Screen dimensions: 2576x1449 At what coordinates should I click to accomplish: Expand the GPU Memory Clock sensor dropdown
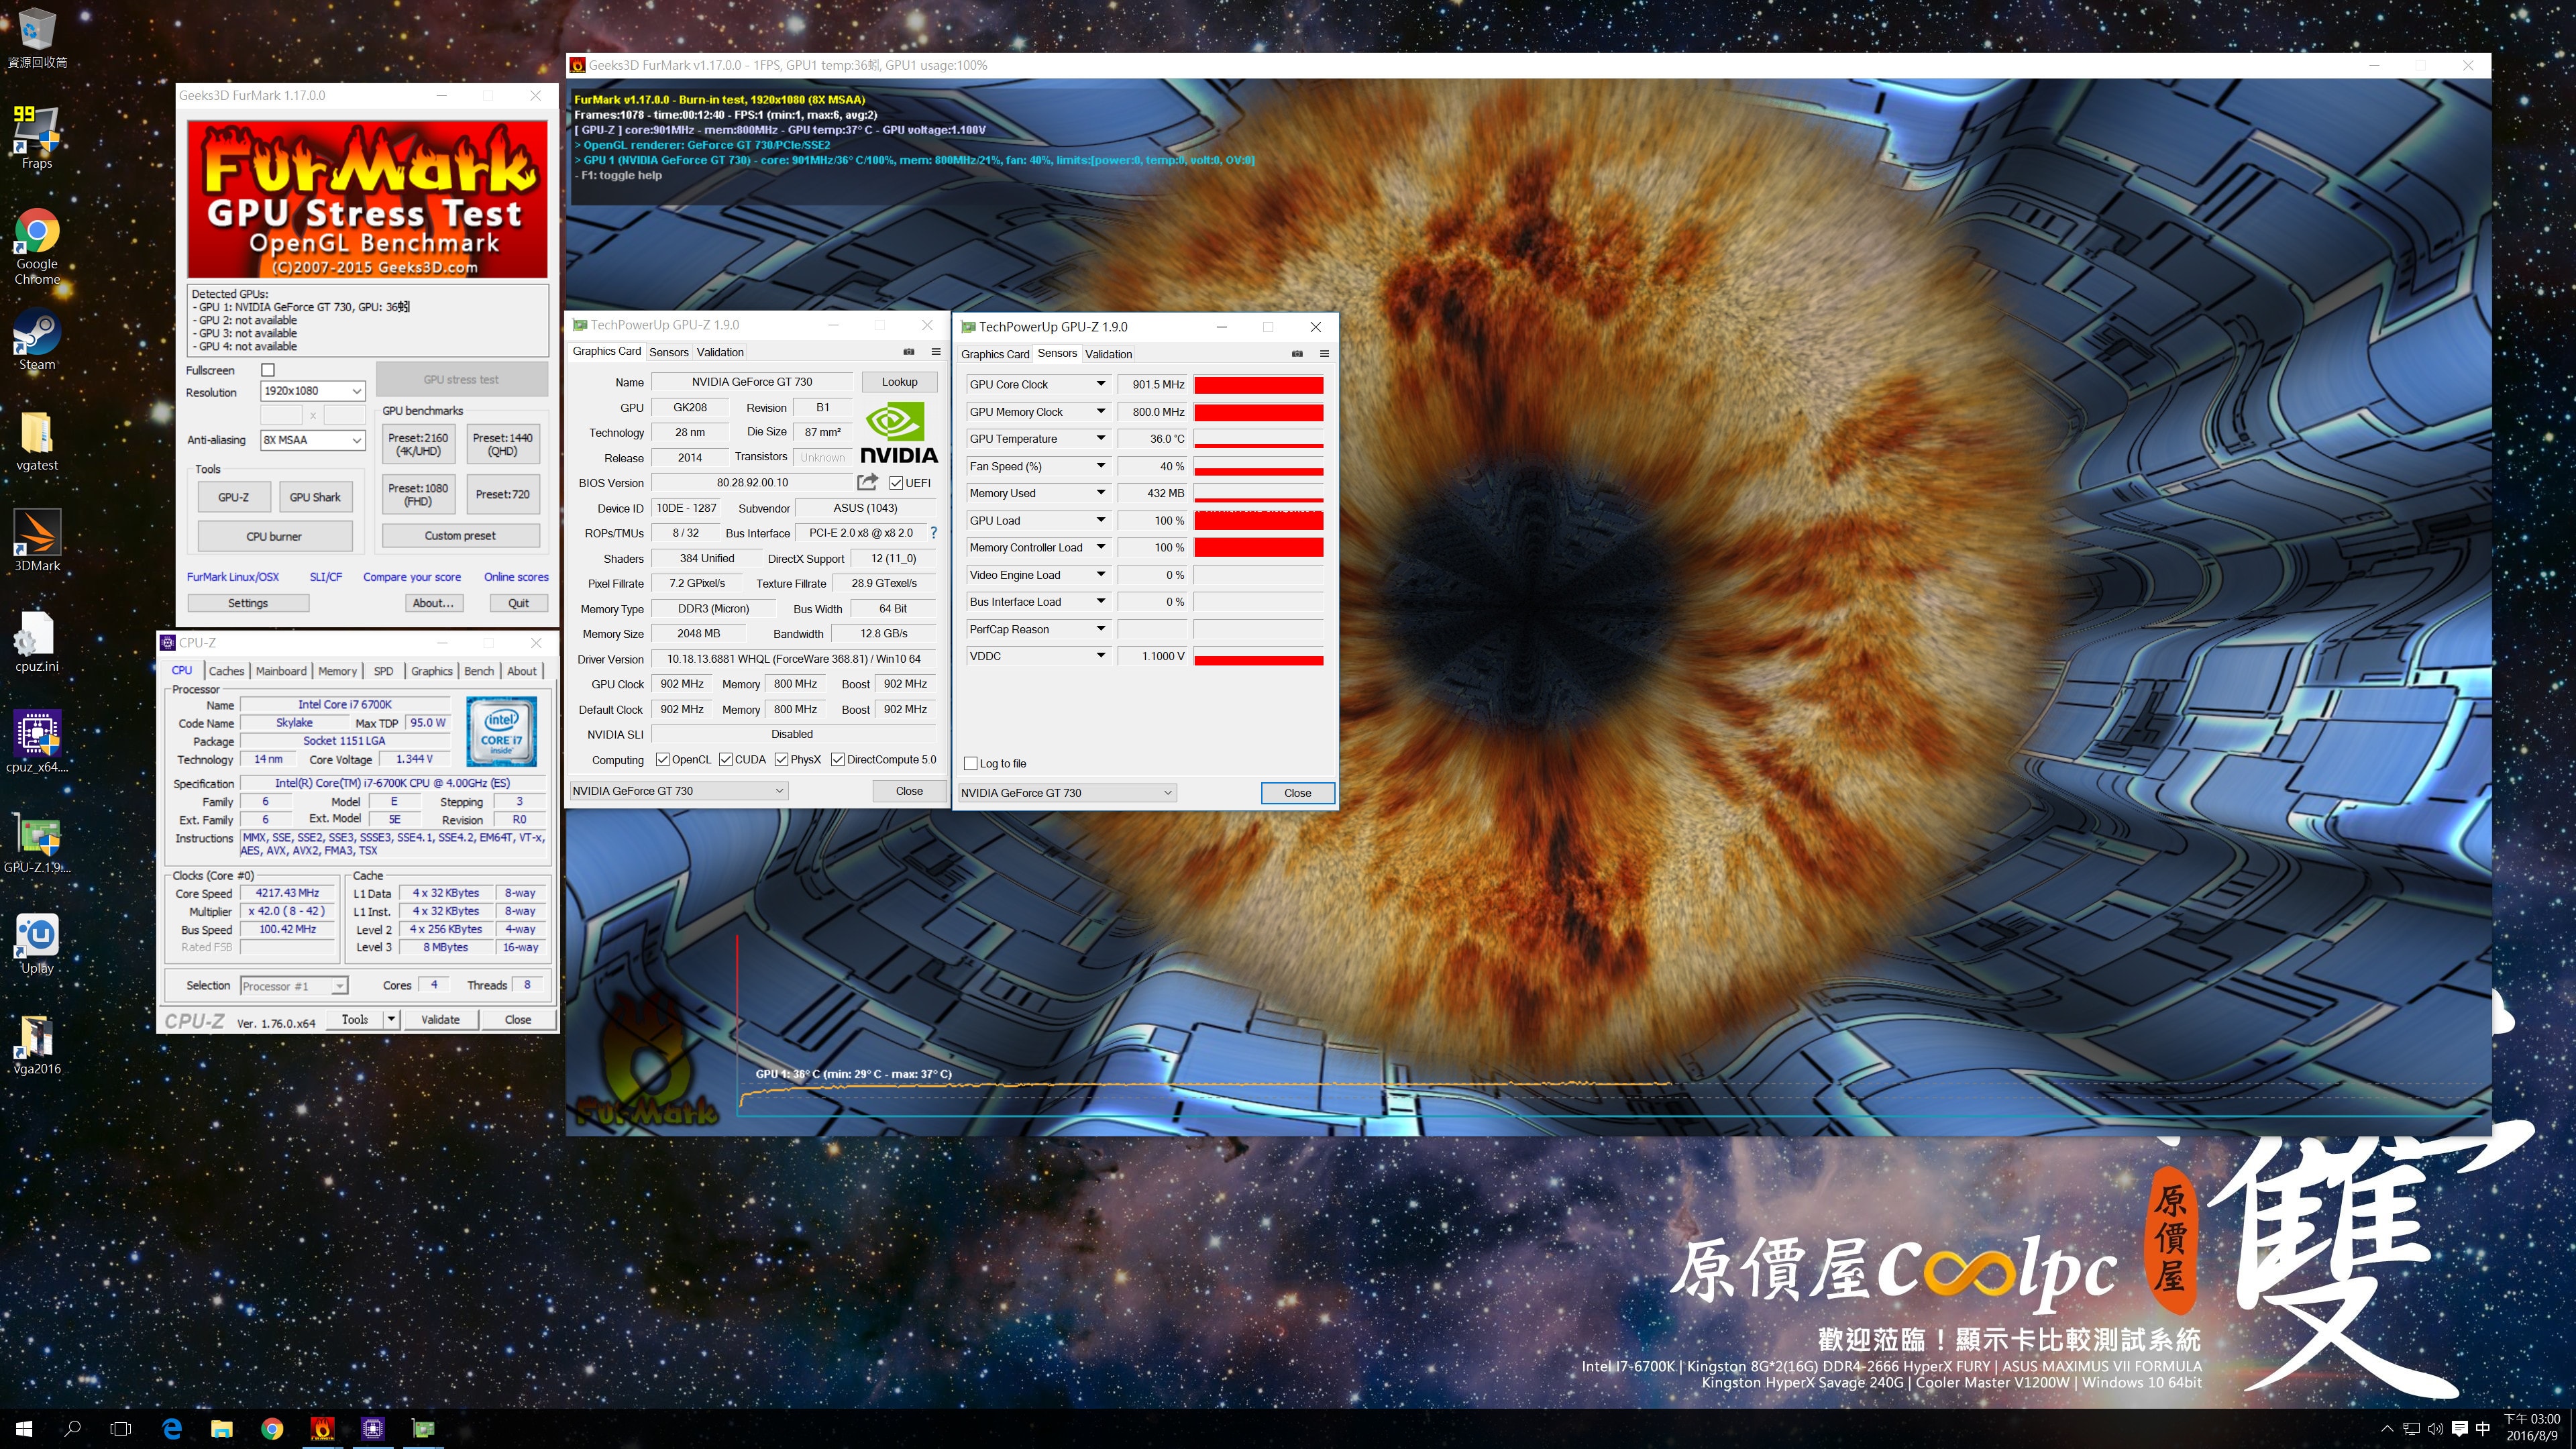1100,411
